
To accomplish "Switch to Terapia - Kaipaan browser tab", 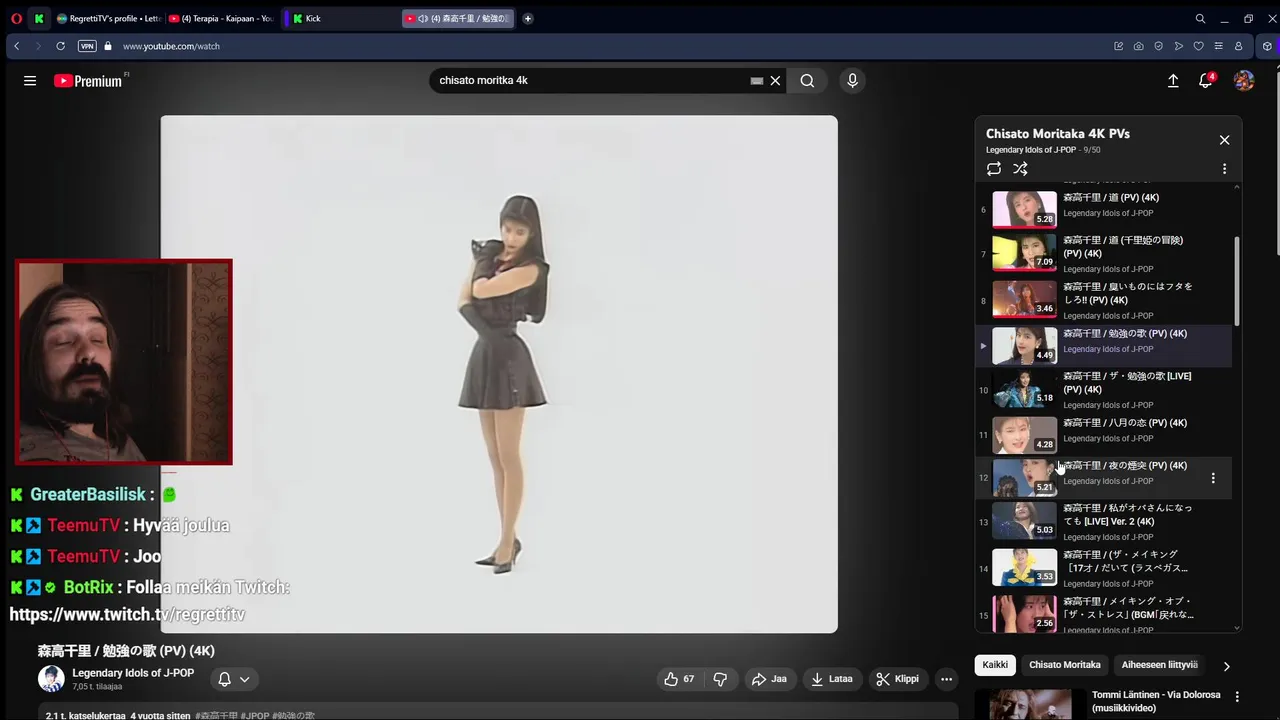I will (x=221, y=18).
